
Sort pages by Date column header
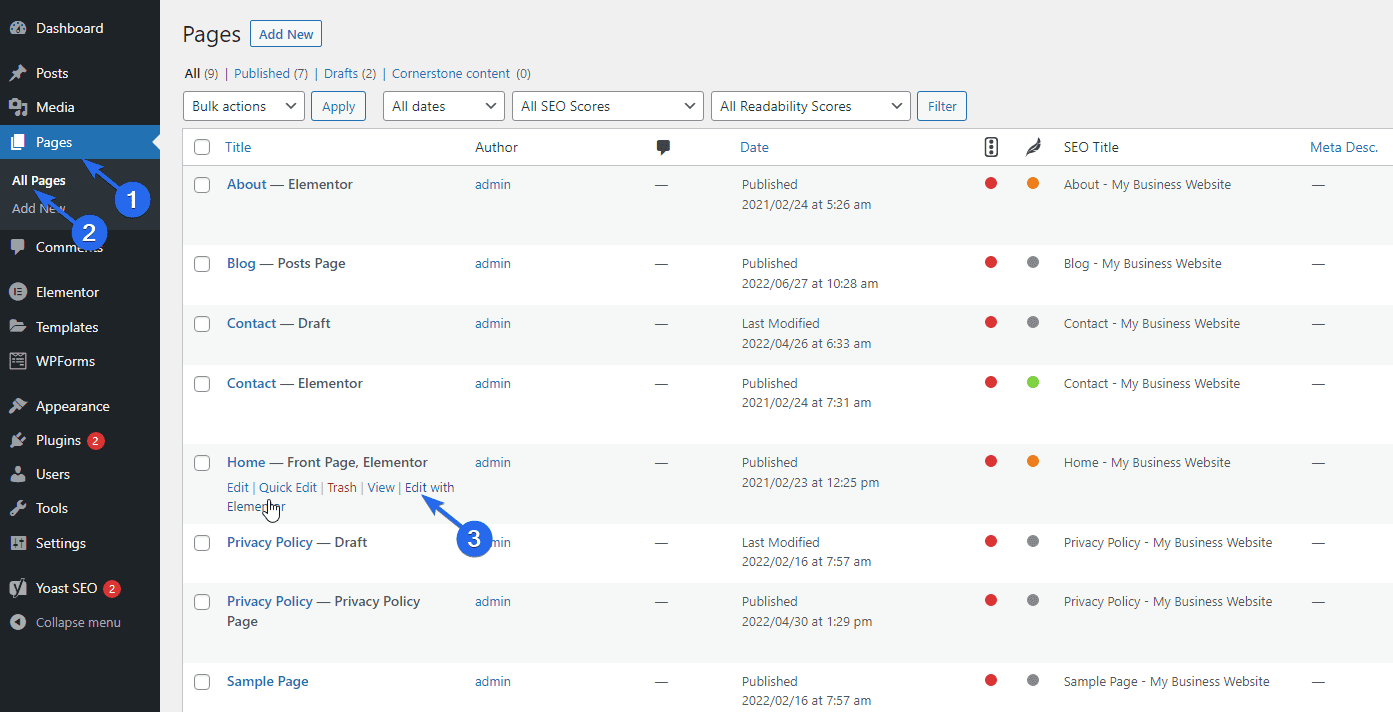[754, 147]
